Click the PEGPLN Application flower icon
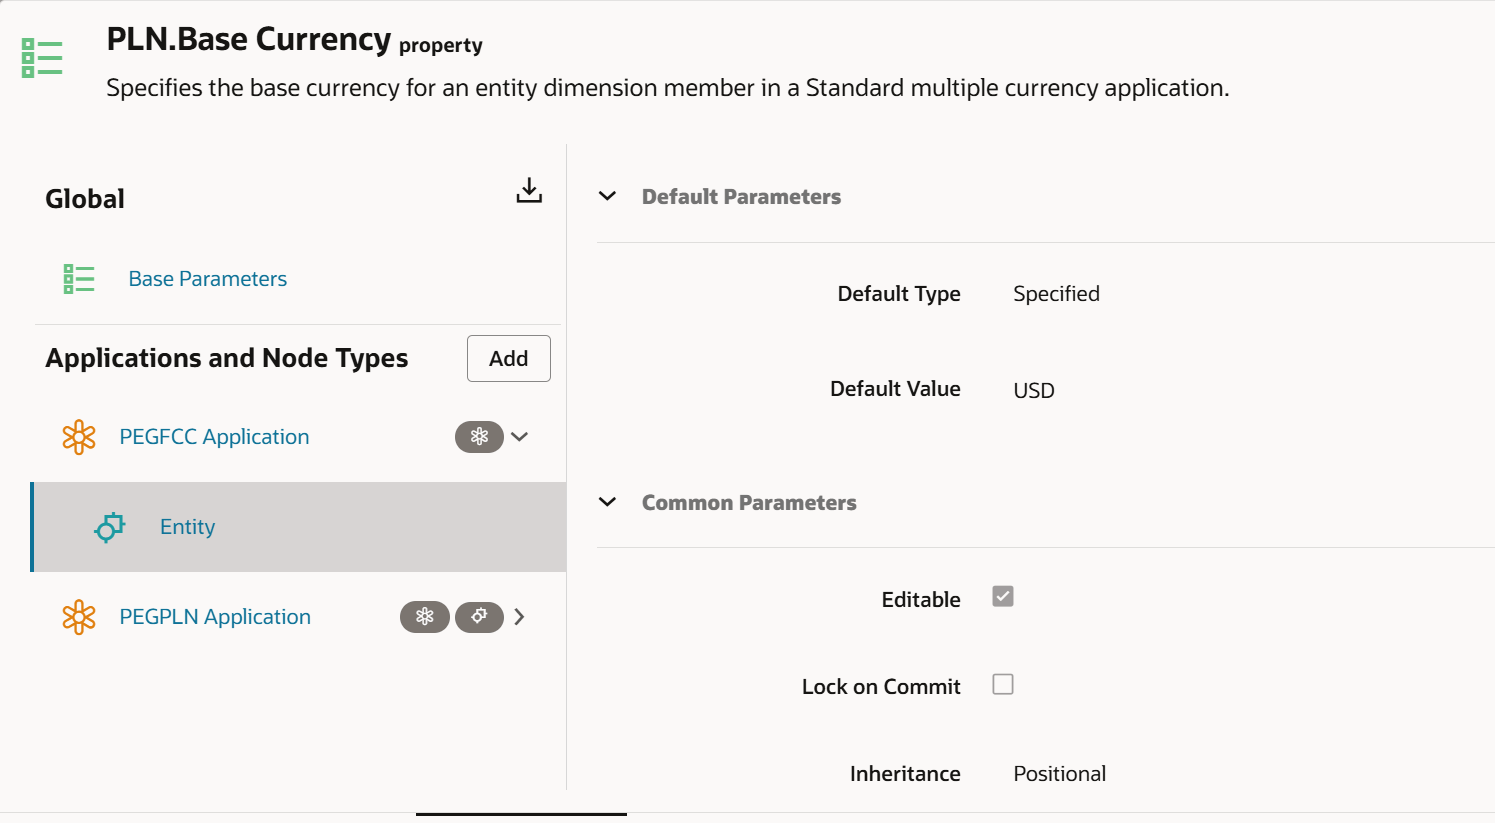 tap(79, 617)
